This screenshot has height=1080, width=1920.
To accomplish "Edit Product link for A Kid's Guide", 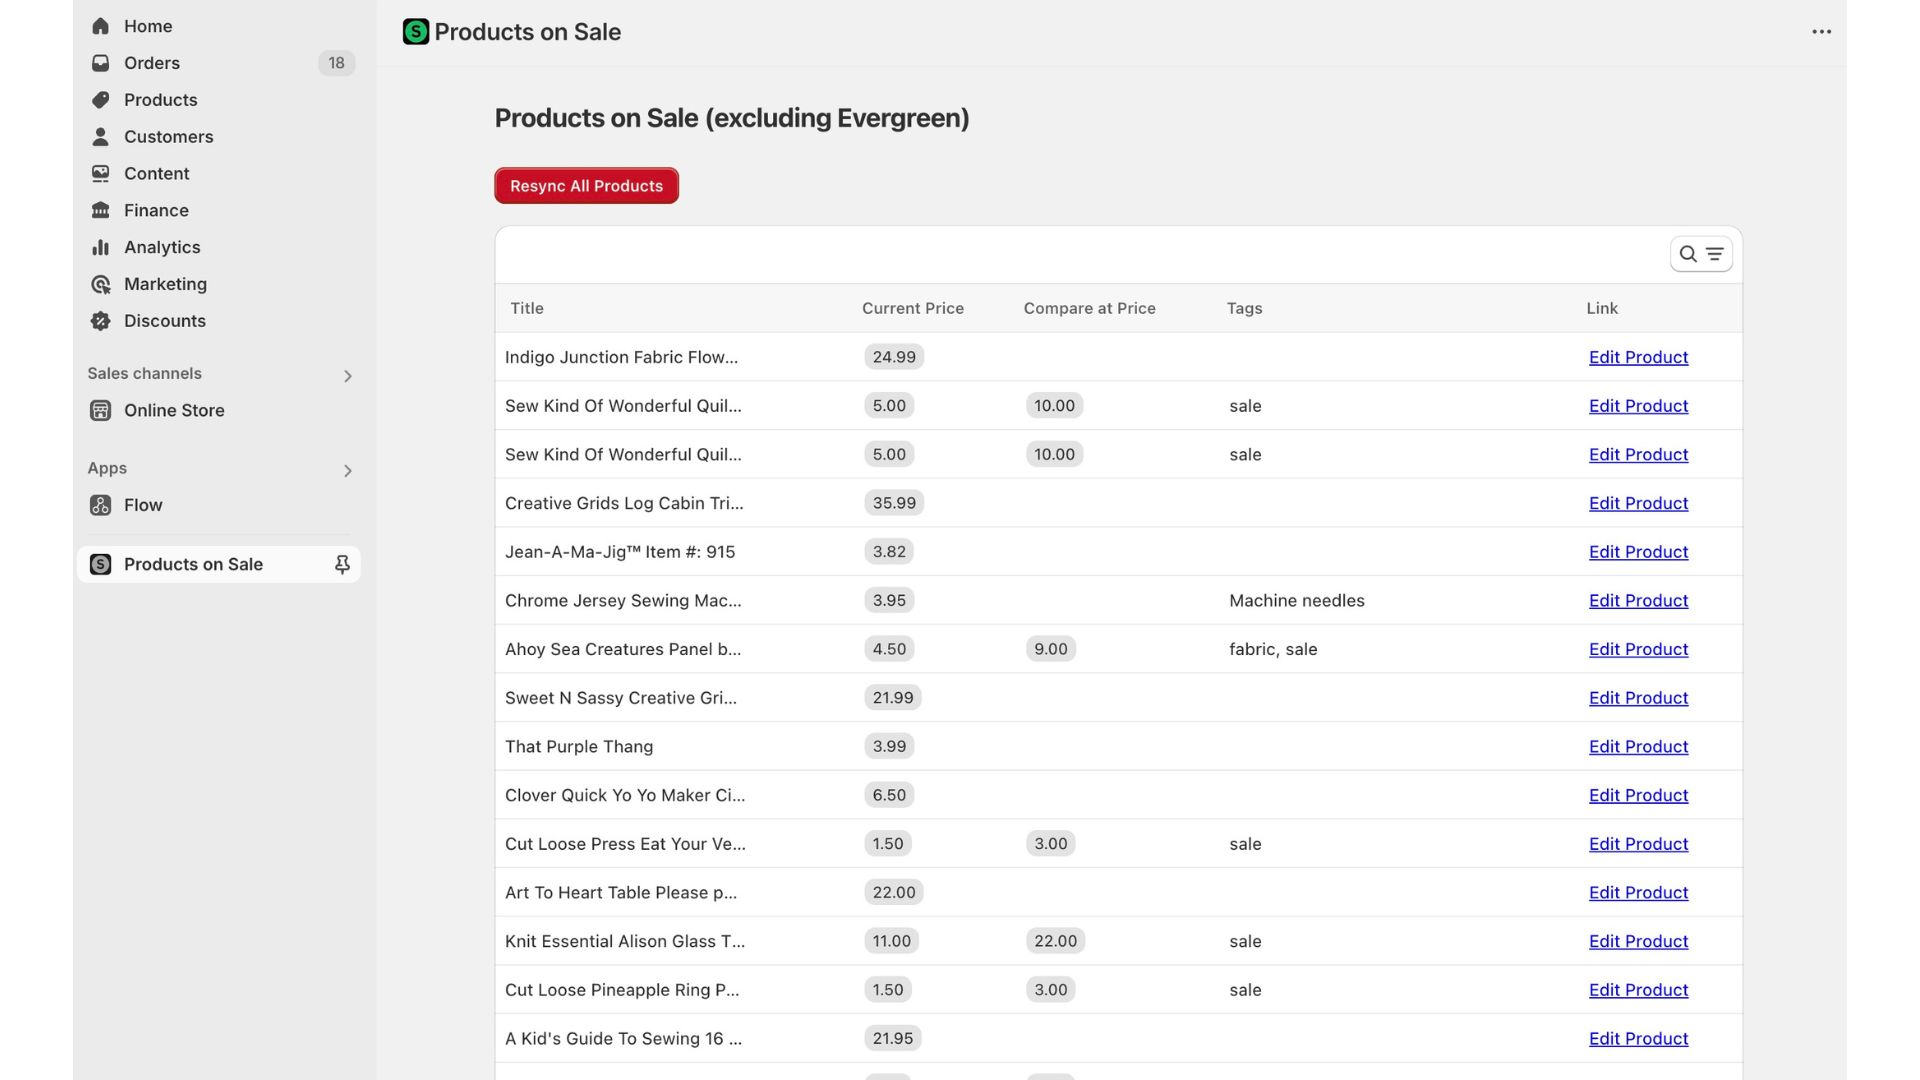I will click(x=1638, y=1039).
